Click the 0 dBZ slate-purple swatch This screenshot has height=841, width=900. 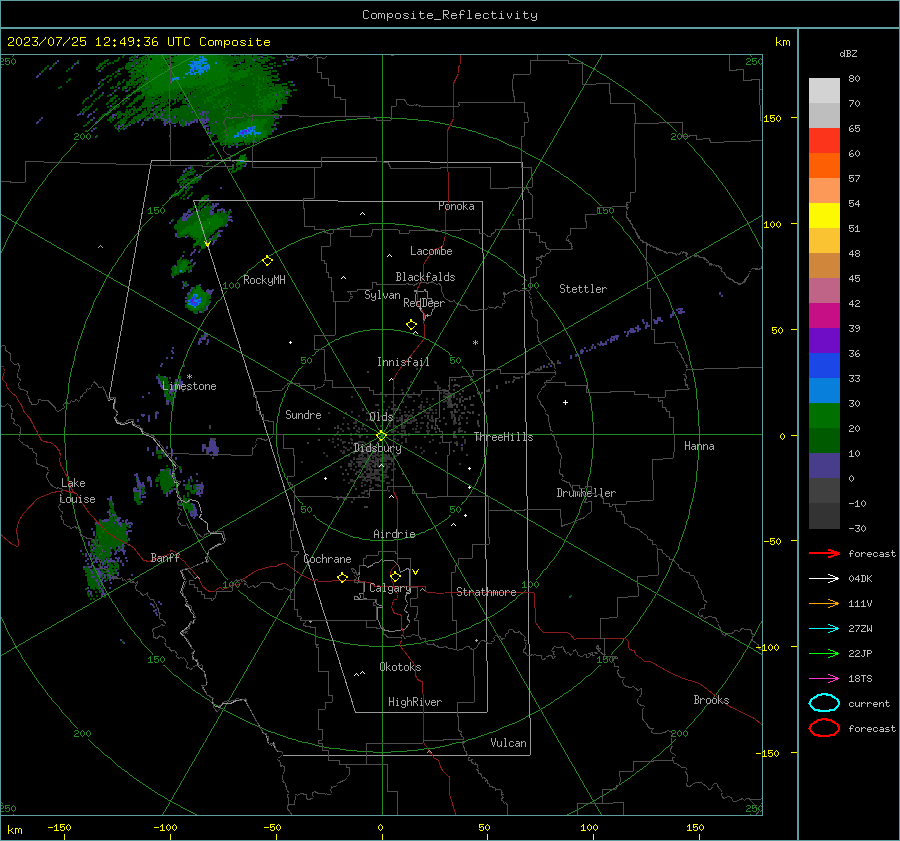824,466
